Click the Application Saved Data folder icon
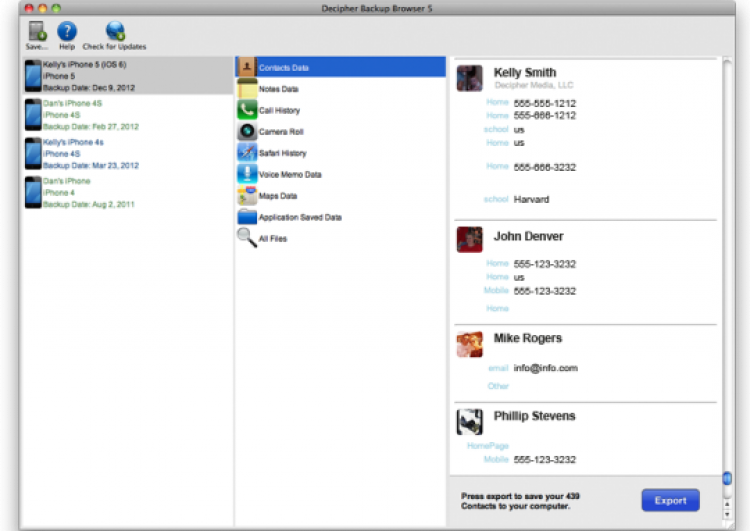 coord(247,217)
